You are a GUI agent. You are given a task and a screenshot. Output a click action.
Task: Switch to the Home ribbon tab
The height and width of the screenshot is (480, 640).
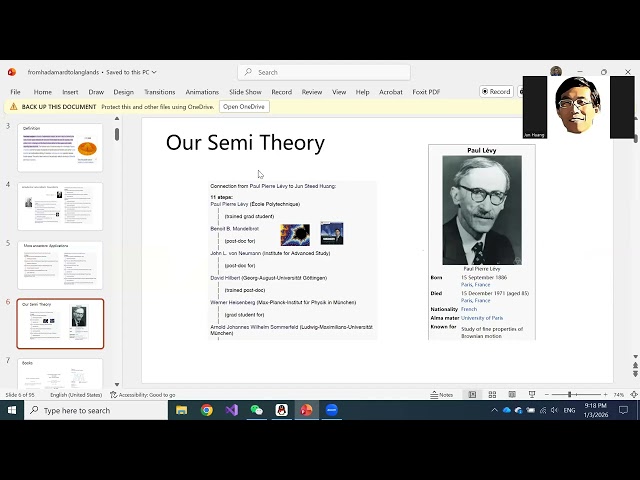point(42,92)
